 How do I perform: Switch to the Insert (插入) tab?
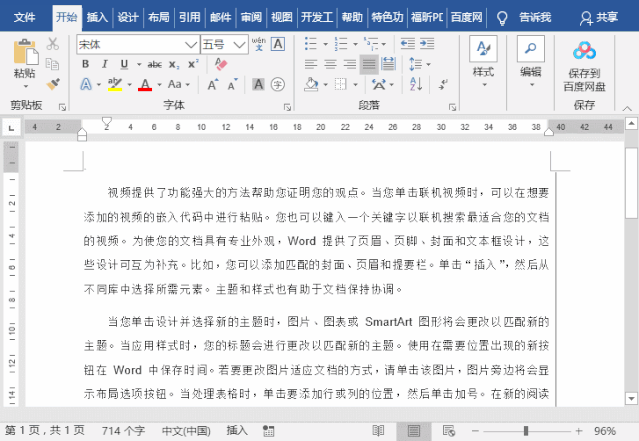click(97, 17)
